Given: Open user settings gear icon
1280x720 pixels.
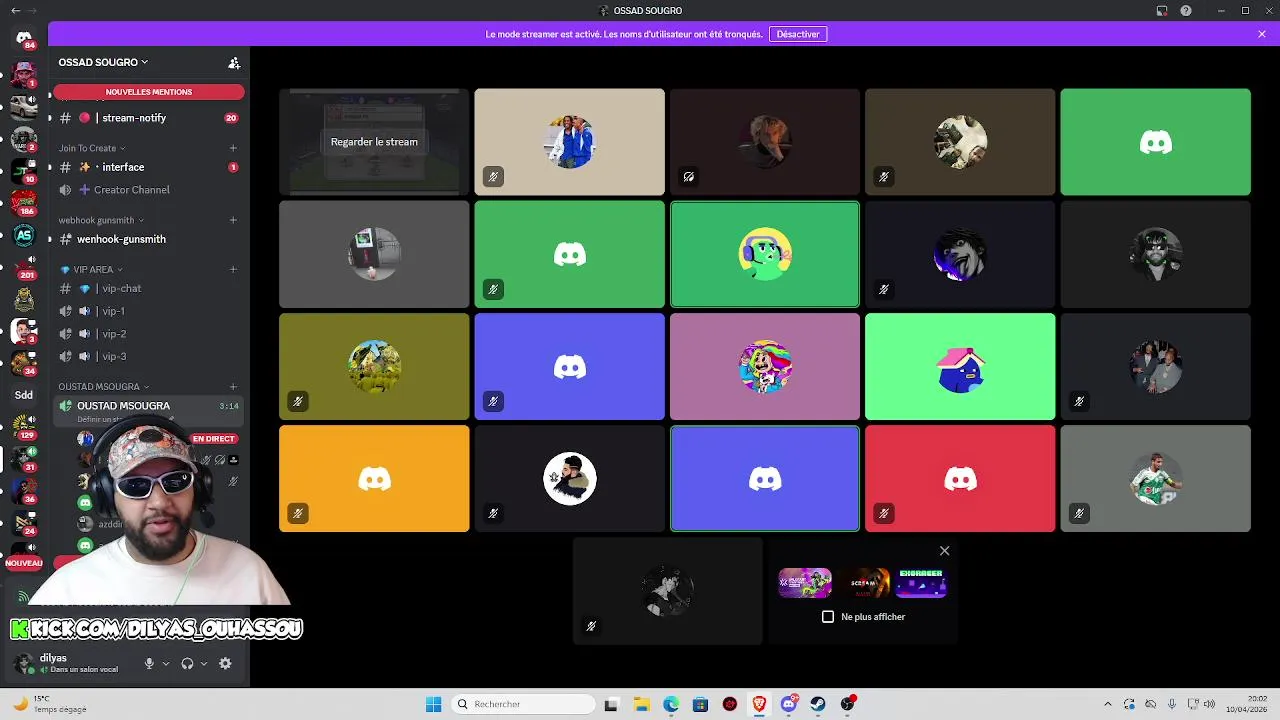Looking at the screenshot, I should point(225,663).
